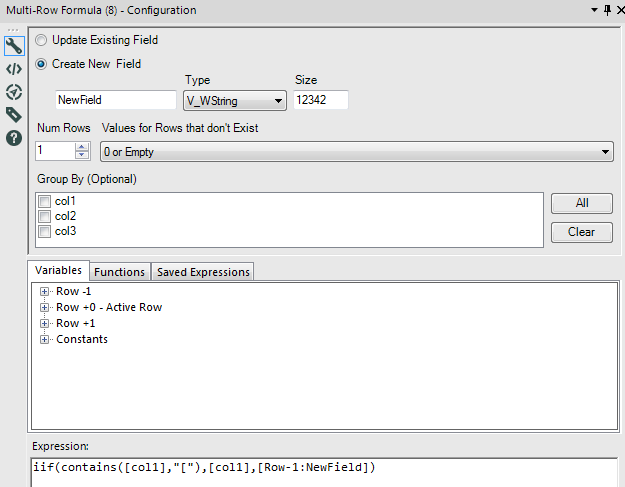Open the Help question mark icon

[14, 138]
